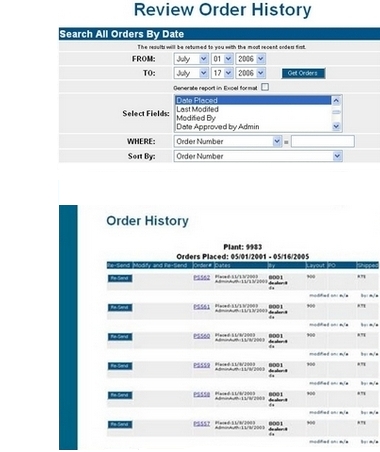Click the Select Fields list scrollbar thumb
The width and height of the screenshot is (380, 452).
(x=336, y=112)
